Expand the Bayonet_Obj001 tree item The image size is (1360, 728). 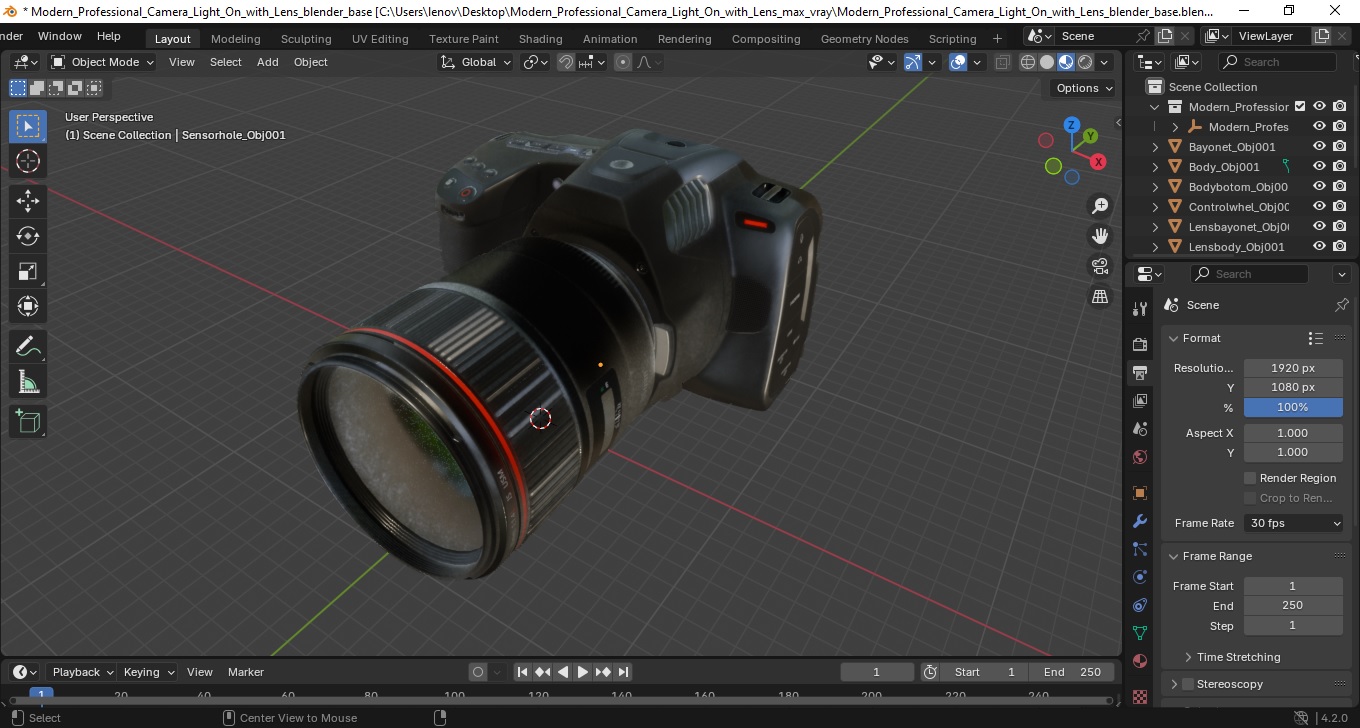pos(1156,147)
